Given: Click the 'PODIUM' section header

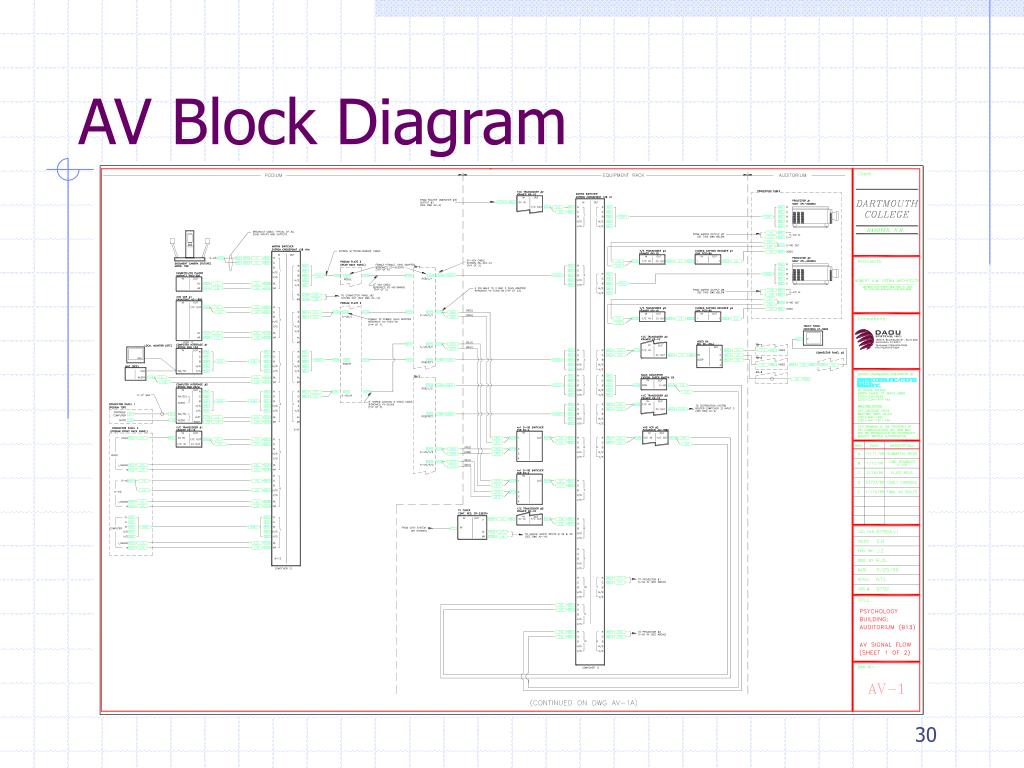Looking at the screenshot, I should (274, 176).
